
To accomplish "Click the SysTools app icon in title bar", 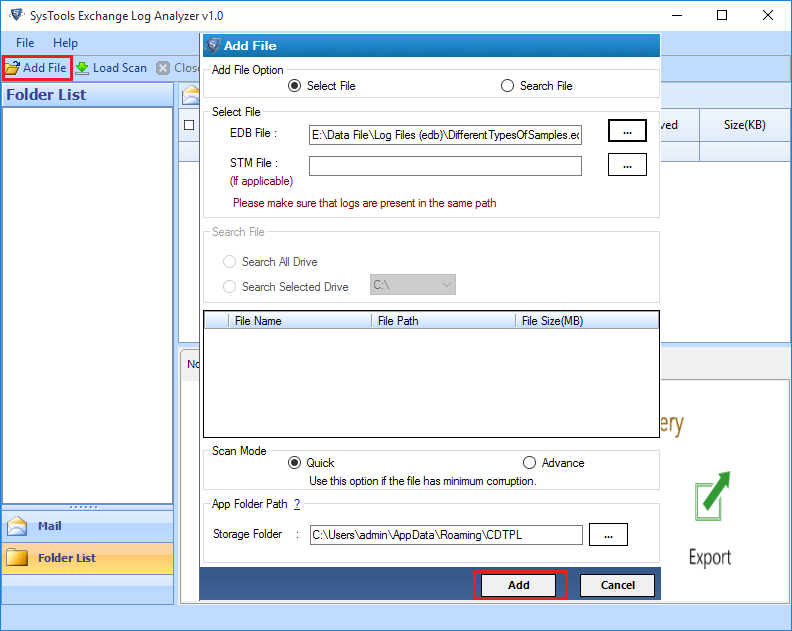I will click(x=16, y=15).
